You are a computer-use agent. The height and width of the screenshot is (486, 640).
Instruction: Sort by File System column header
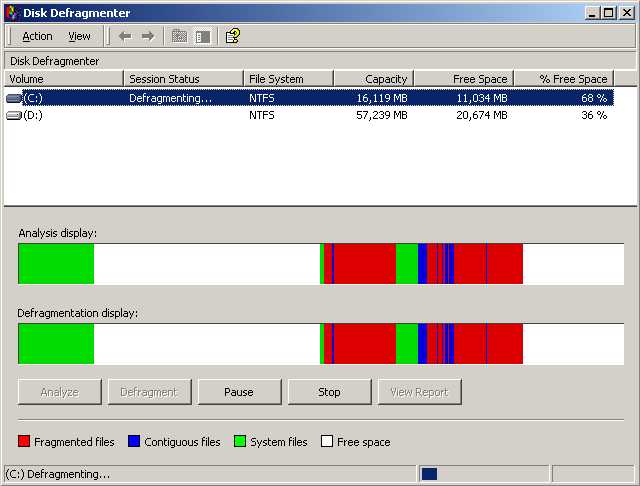coord(289,79)
